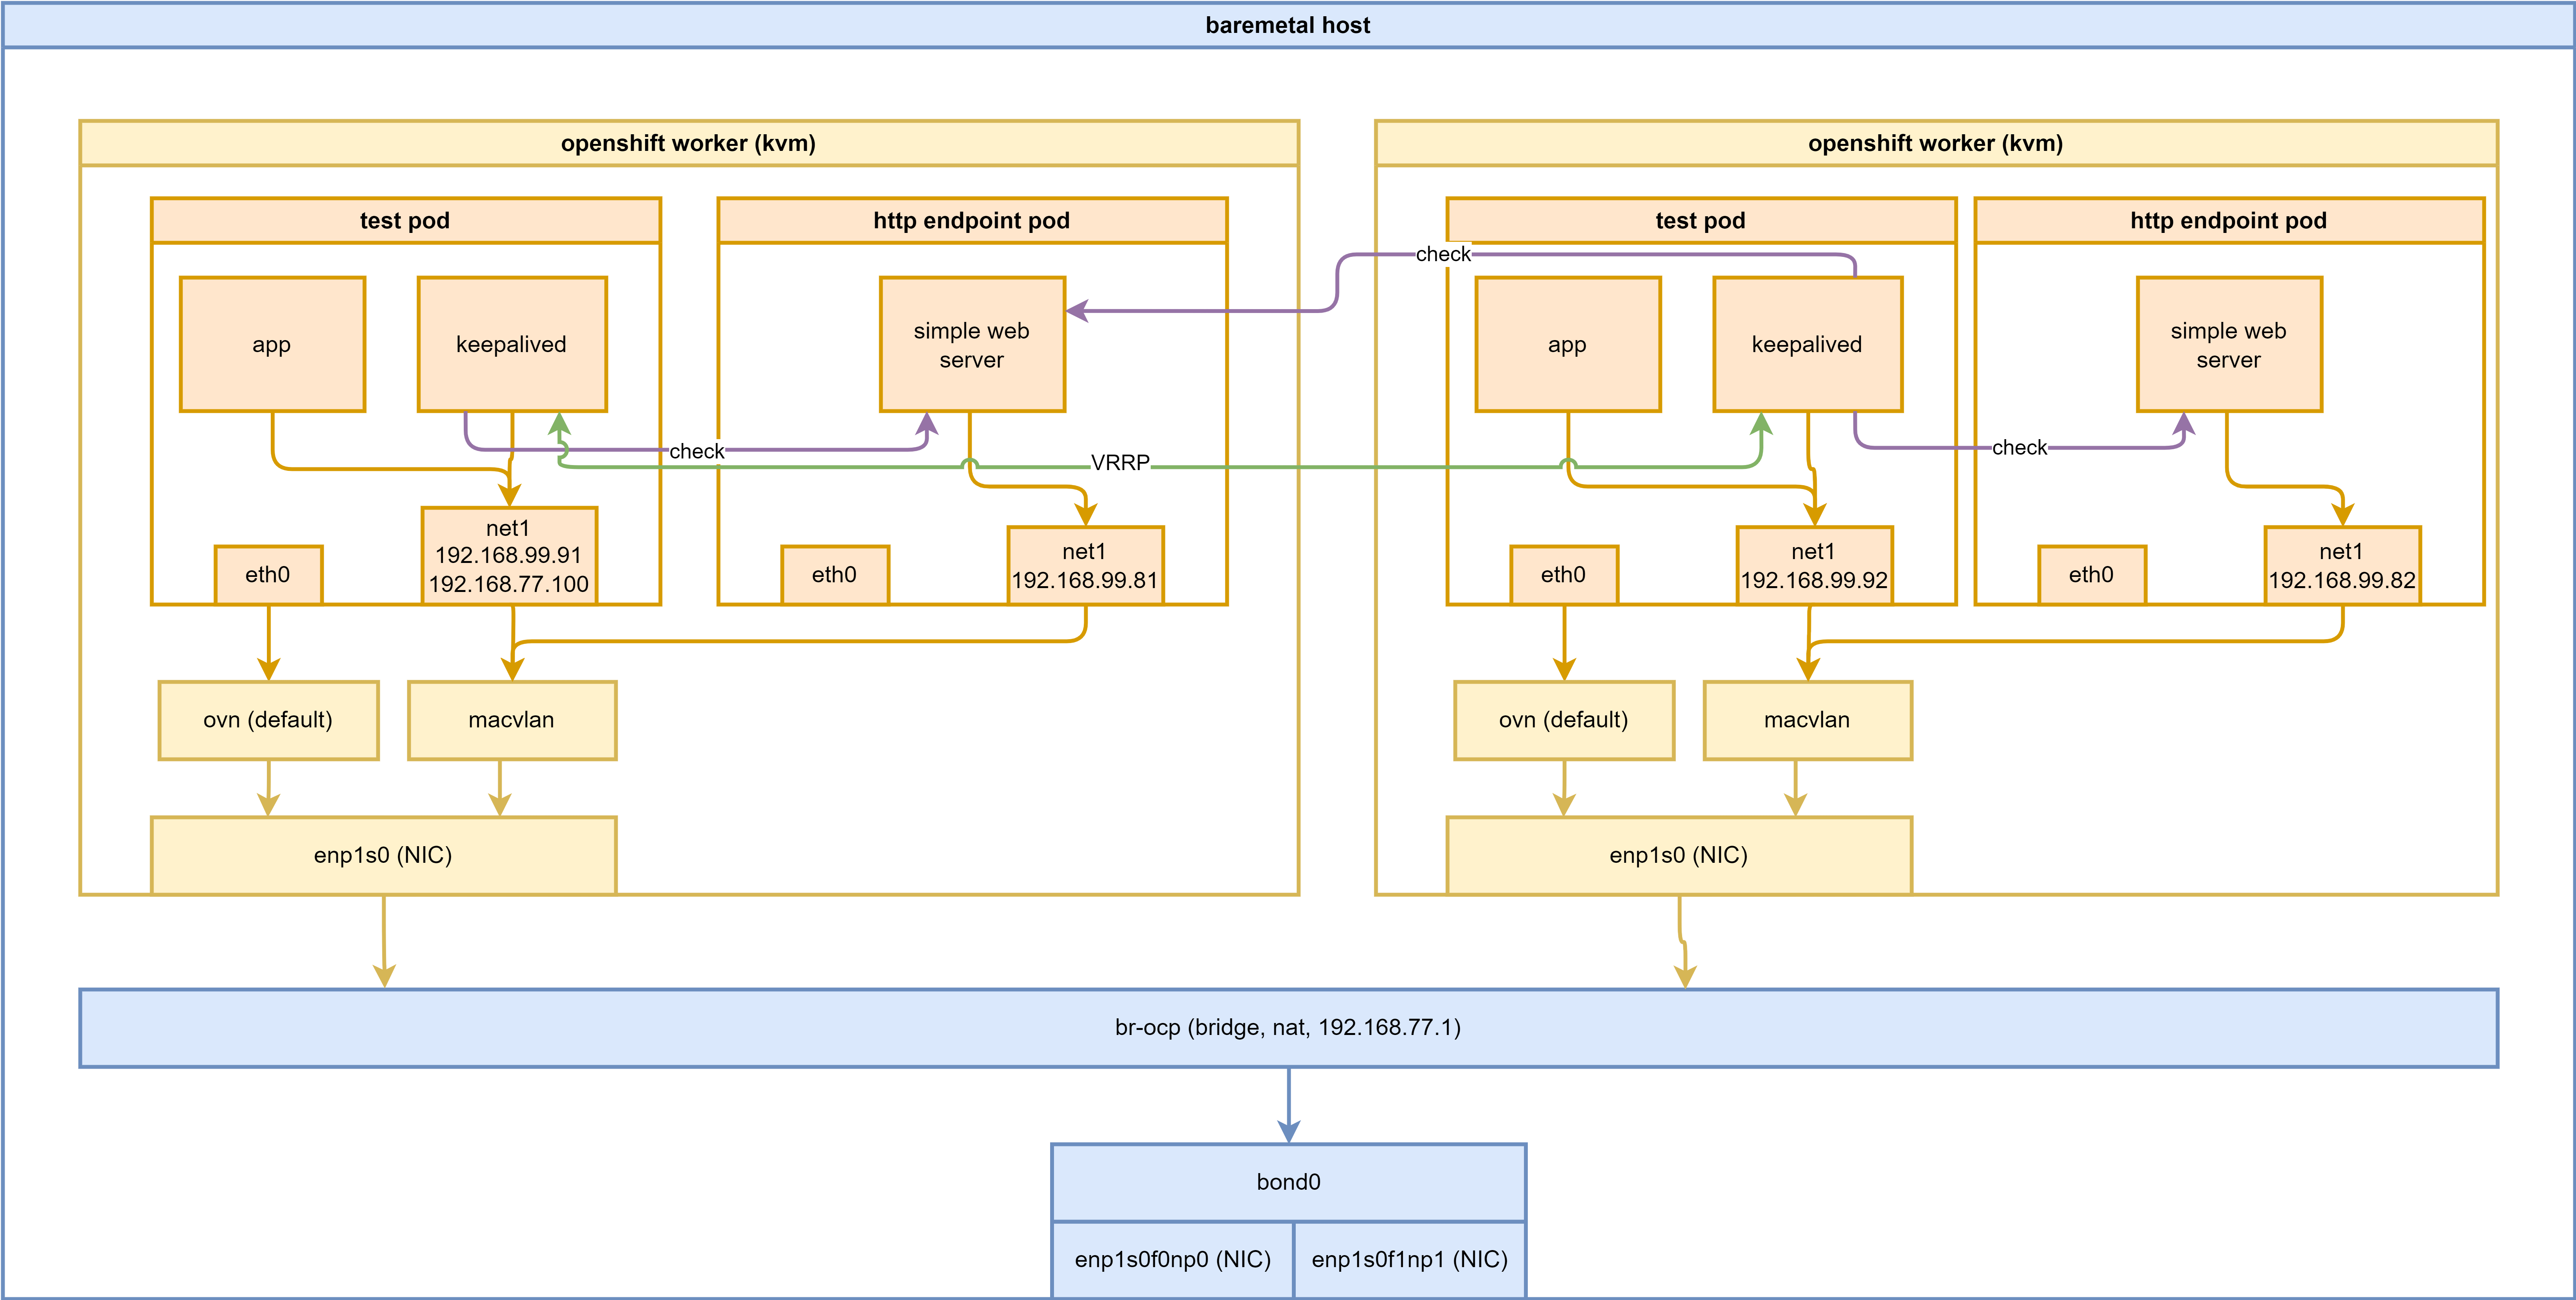Viewport: 2576px width, 1300px height.
Task: Click the enp1s0f1np1 (NIC) box
Action: [1409, 1259]
